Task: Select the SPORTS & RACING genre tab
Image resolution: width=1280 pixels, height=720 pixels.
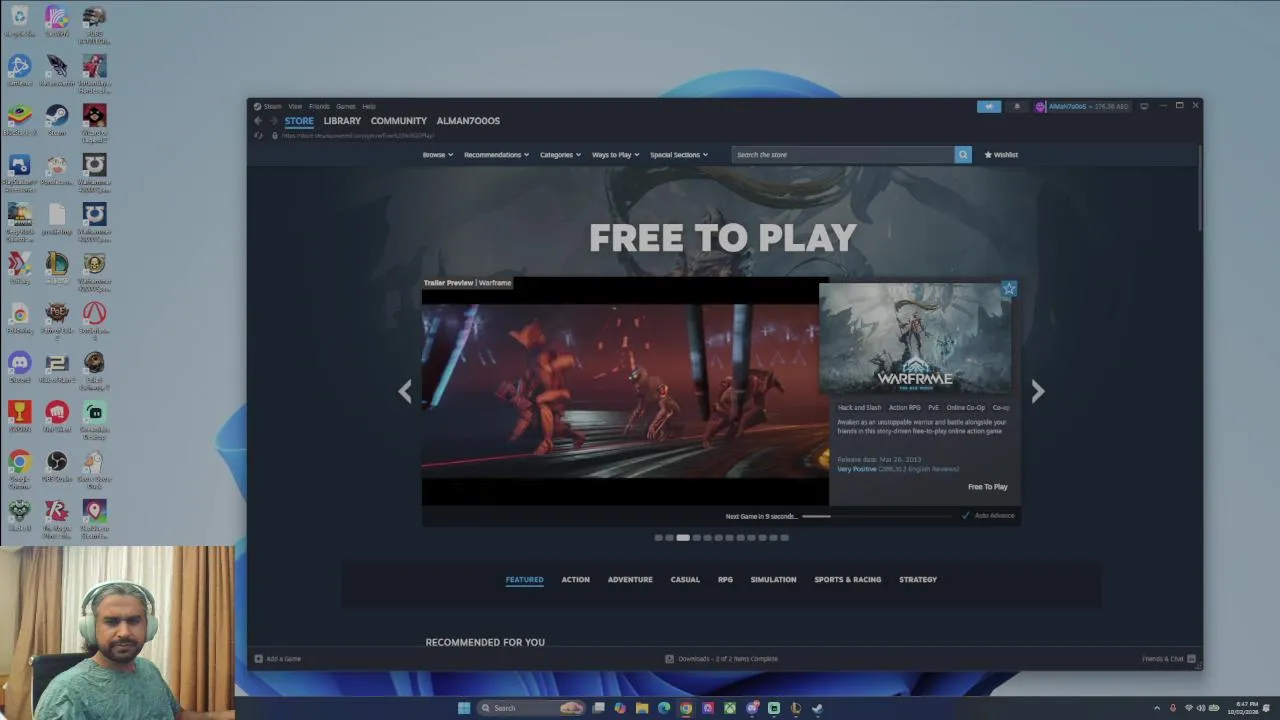Action: click(x=847, y=580)
